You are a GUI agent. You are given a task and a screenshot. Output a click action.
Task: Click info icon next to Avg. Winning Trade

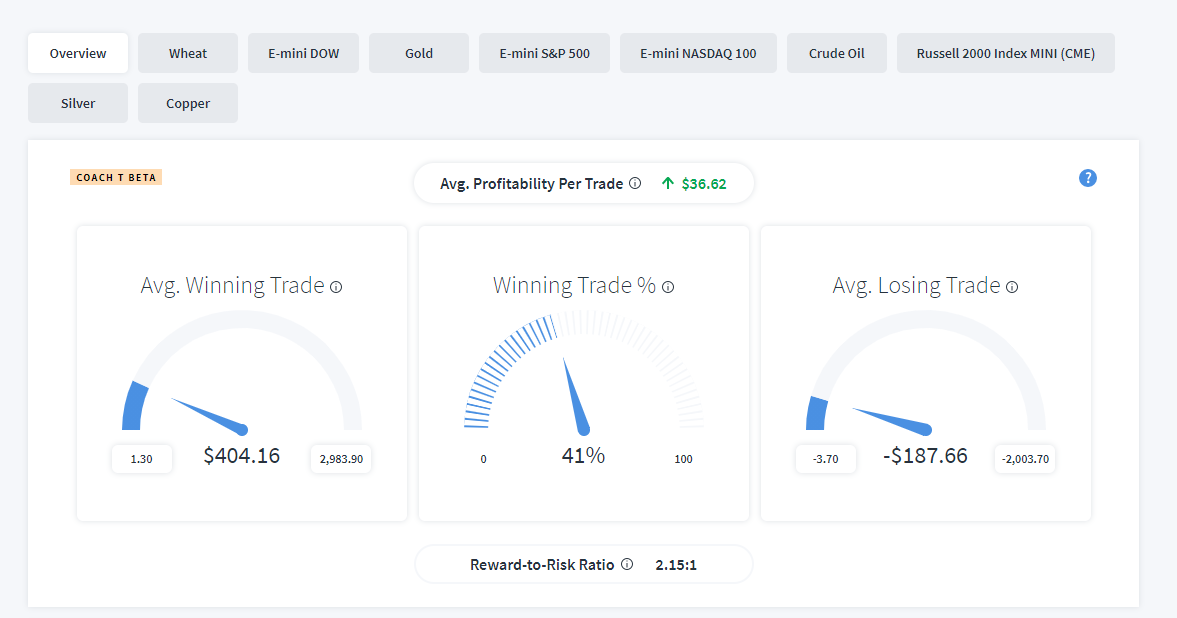click(336, 287)
